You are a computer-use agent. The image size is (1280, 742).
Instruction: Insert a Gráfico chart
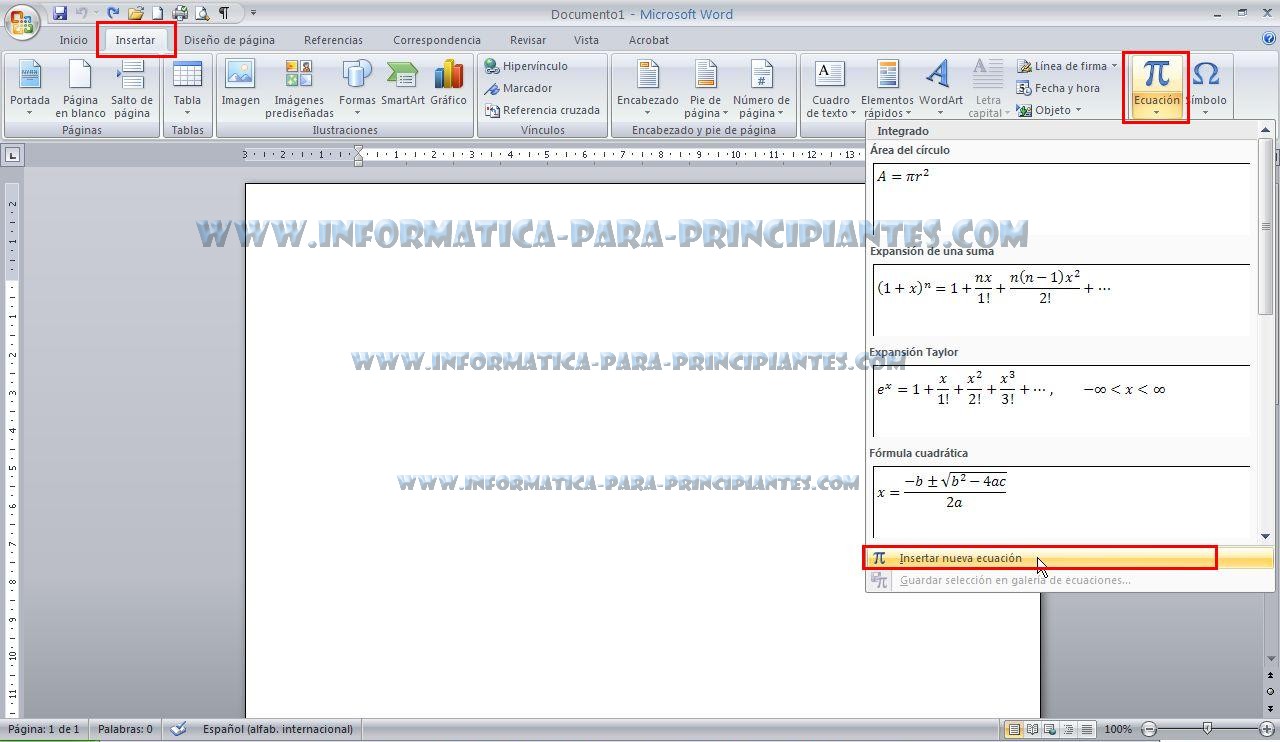(x=448, y=85)
